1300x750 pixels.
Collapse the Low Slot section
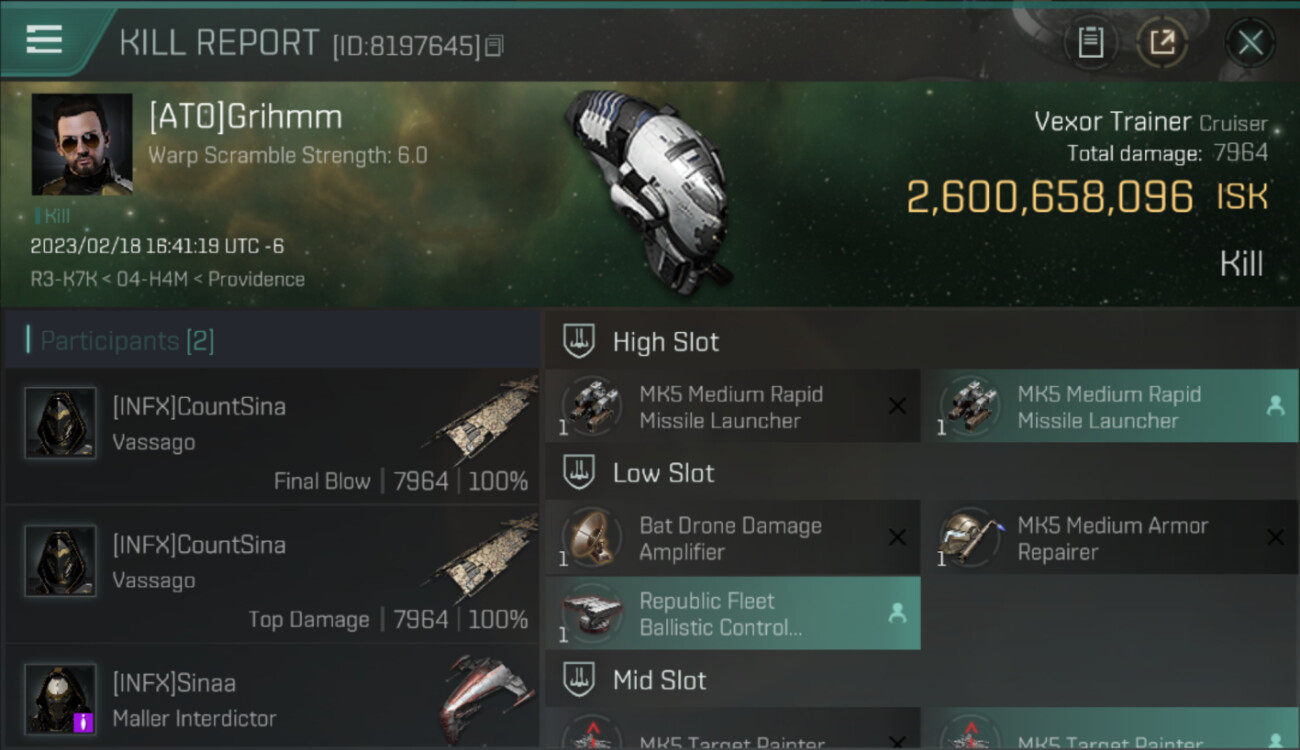(578, 472)
